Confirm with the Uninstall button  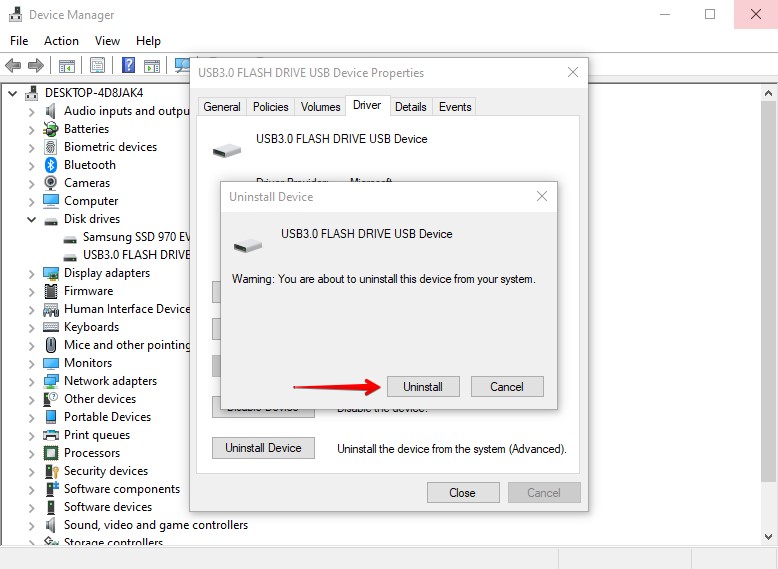tap(423, 386)
